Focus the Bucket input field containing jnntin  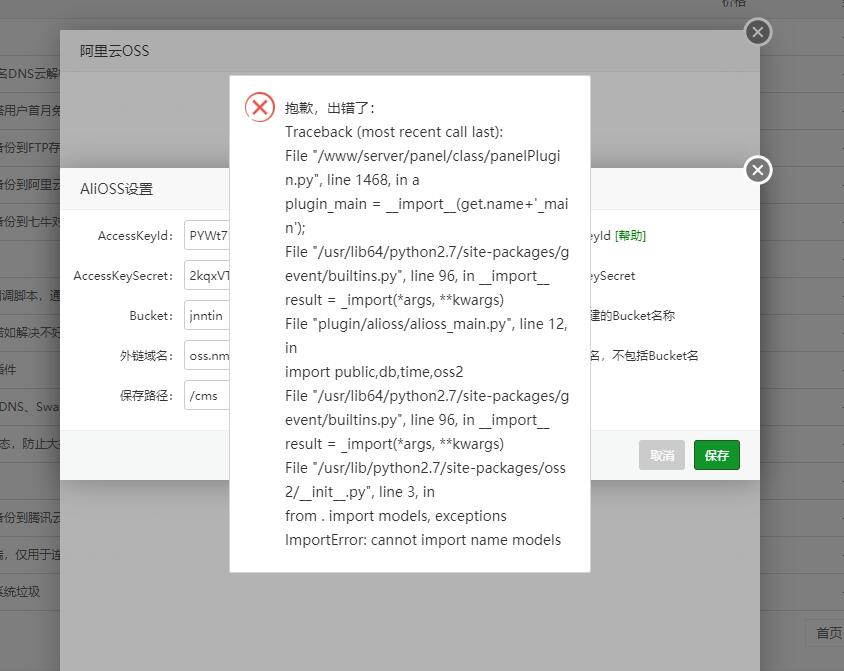pos(207,315)
